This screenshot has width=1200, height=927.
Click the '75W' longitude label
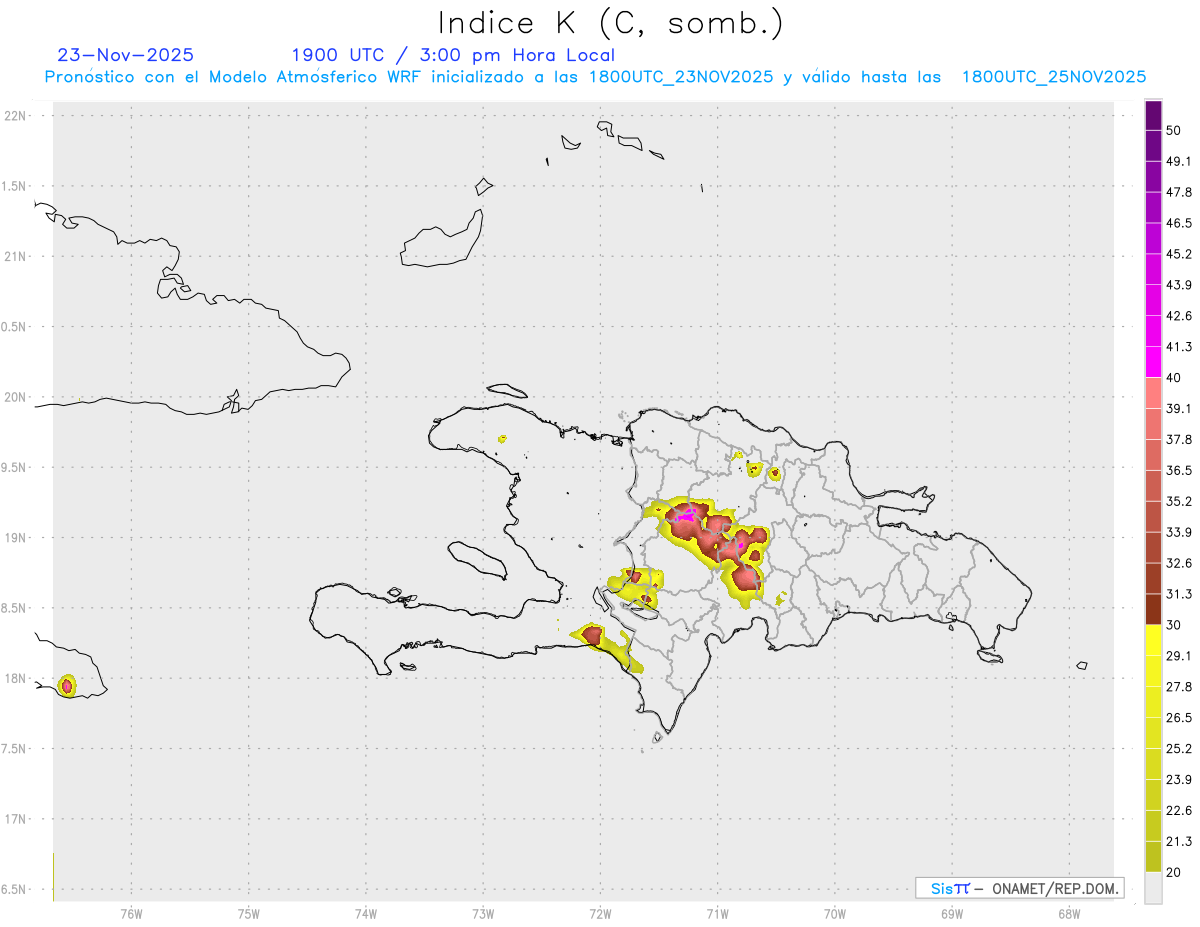point(249,914)
